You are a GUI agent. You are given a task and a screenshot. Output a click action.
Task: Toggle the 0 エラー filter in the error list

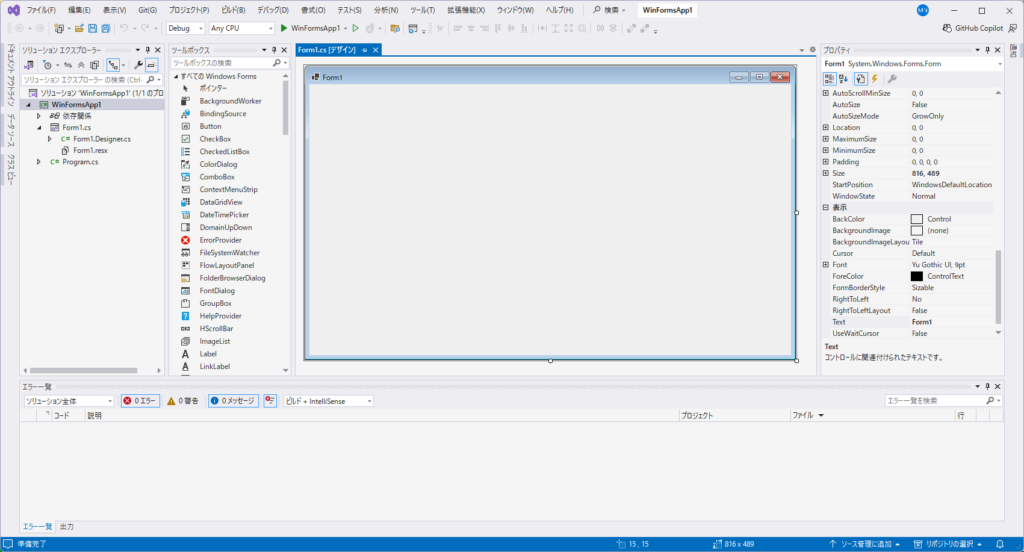[x=140, y=401]
